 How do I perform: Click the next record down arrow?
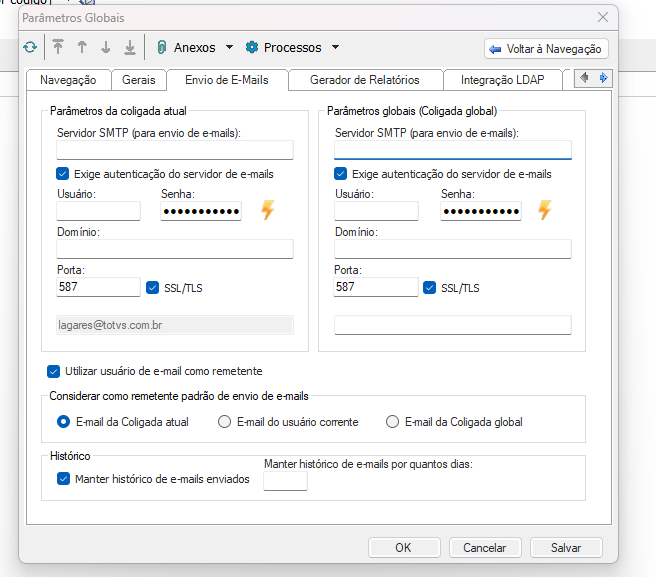tap(106, 47)
